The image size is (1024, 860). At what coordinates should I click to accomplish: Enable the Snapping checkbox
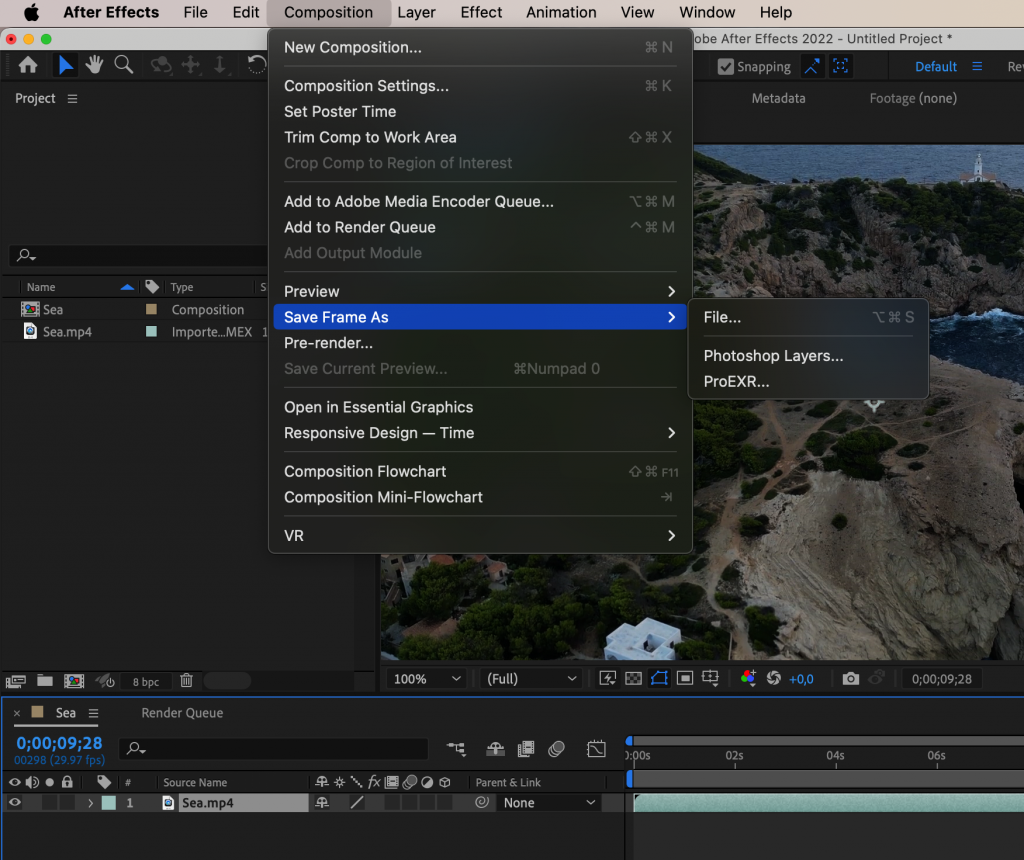[x=726, y=66]
